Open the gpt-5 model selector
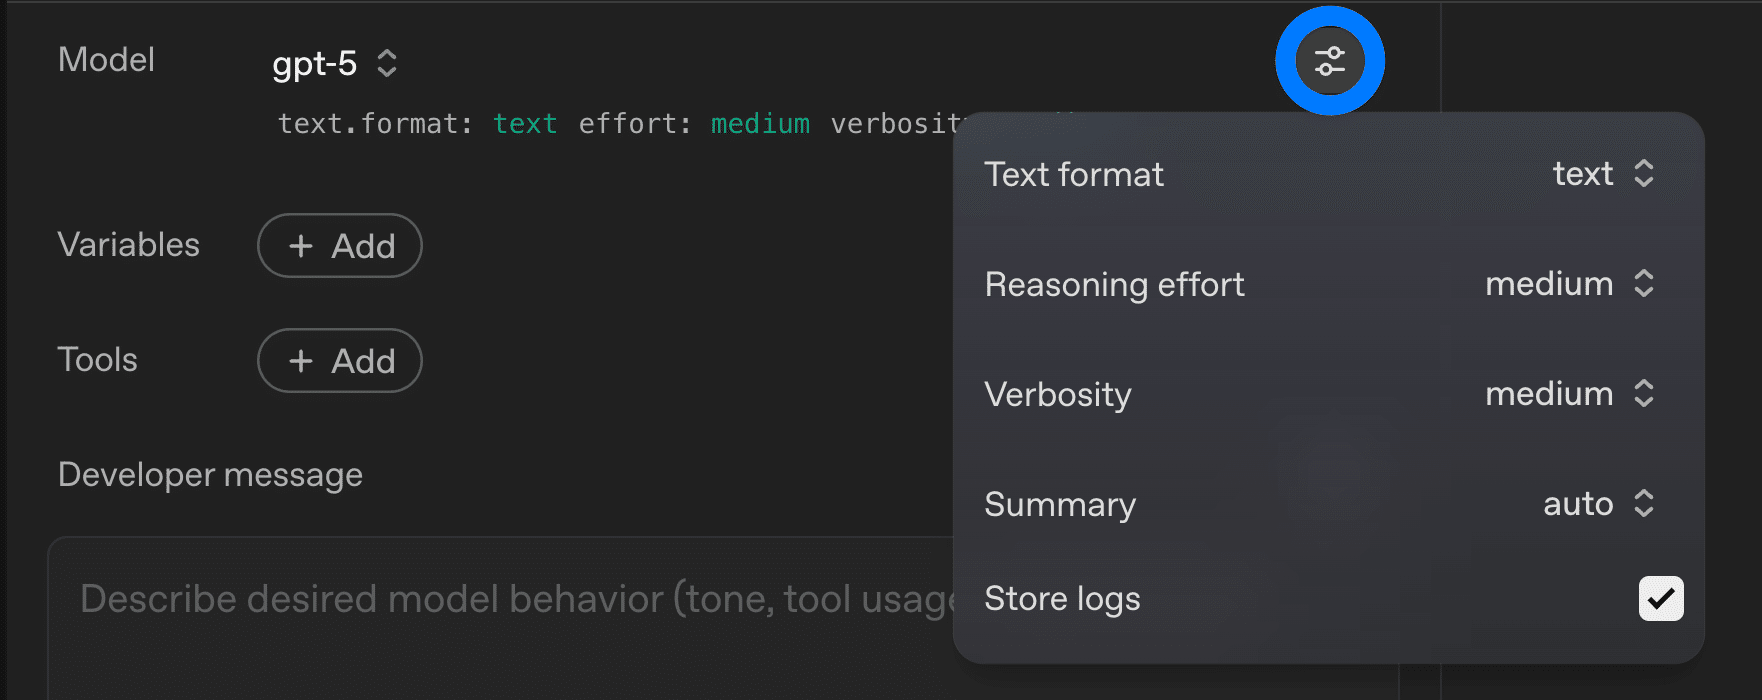 pos(315,64)
